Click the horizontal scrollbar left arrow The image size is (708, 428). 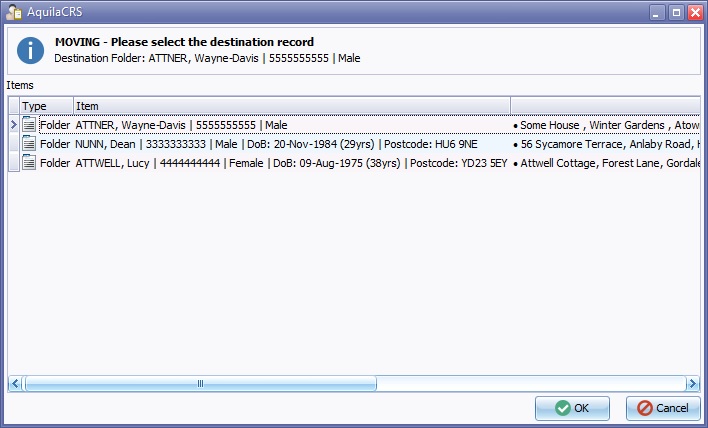tap(15, 383)
